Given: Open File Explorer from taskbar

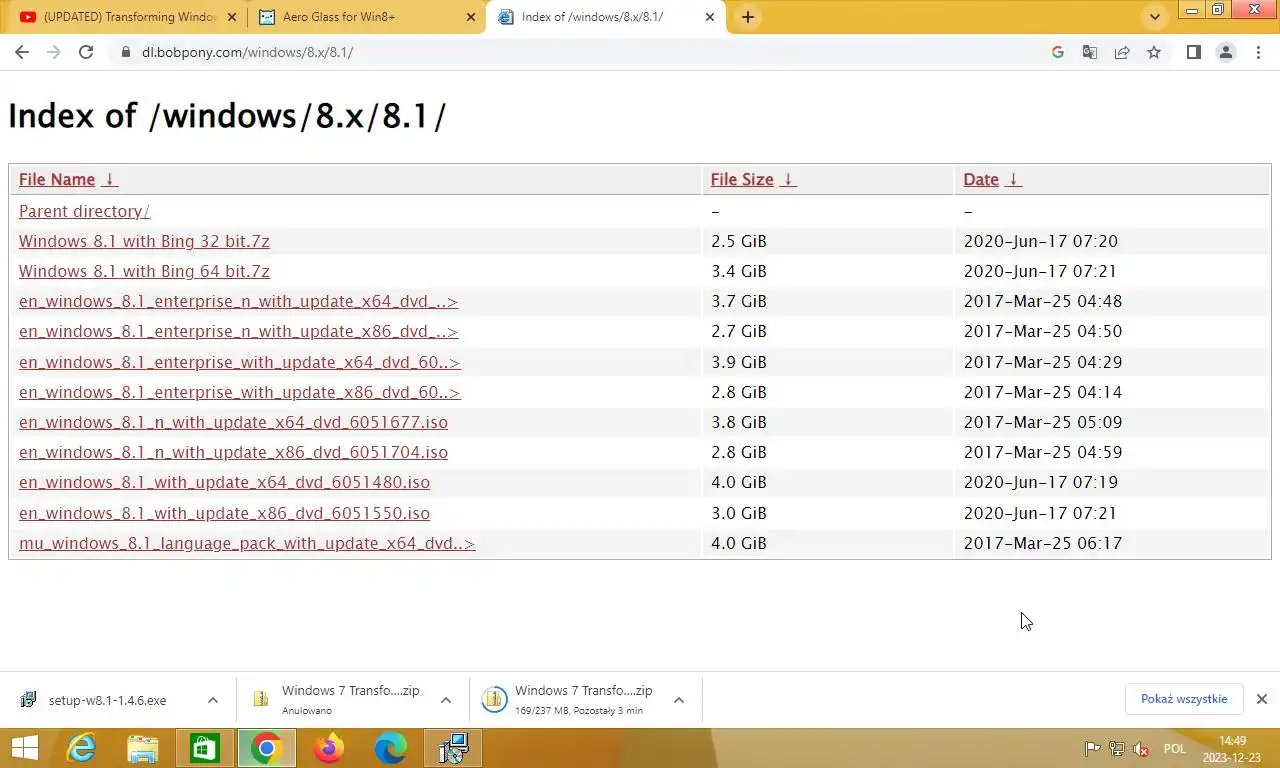Looking at the screenshot, I should click(x=143, y=748).
